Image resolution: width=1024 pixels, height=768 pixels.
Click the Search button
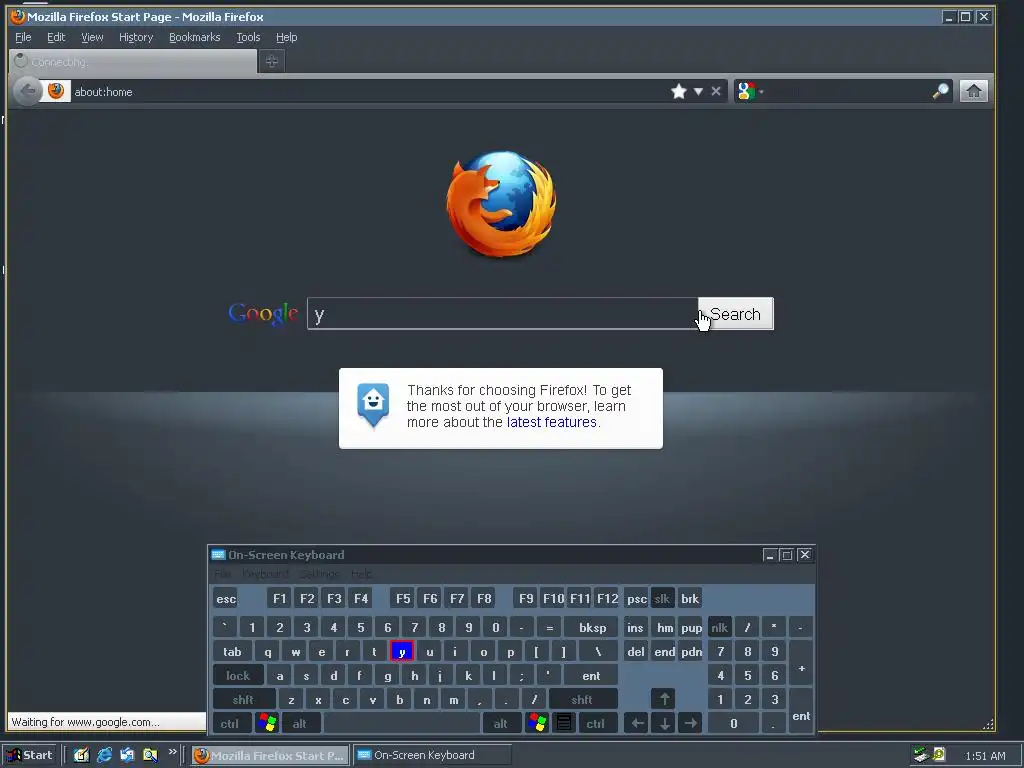click(736, 314)
